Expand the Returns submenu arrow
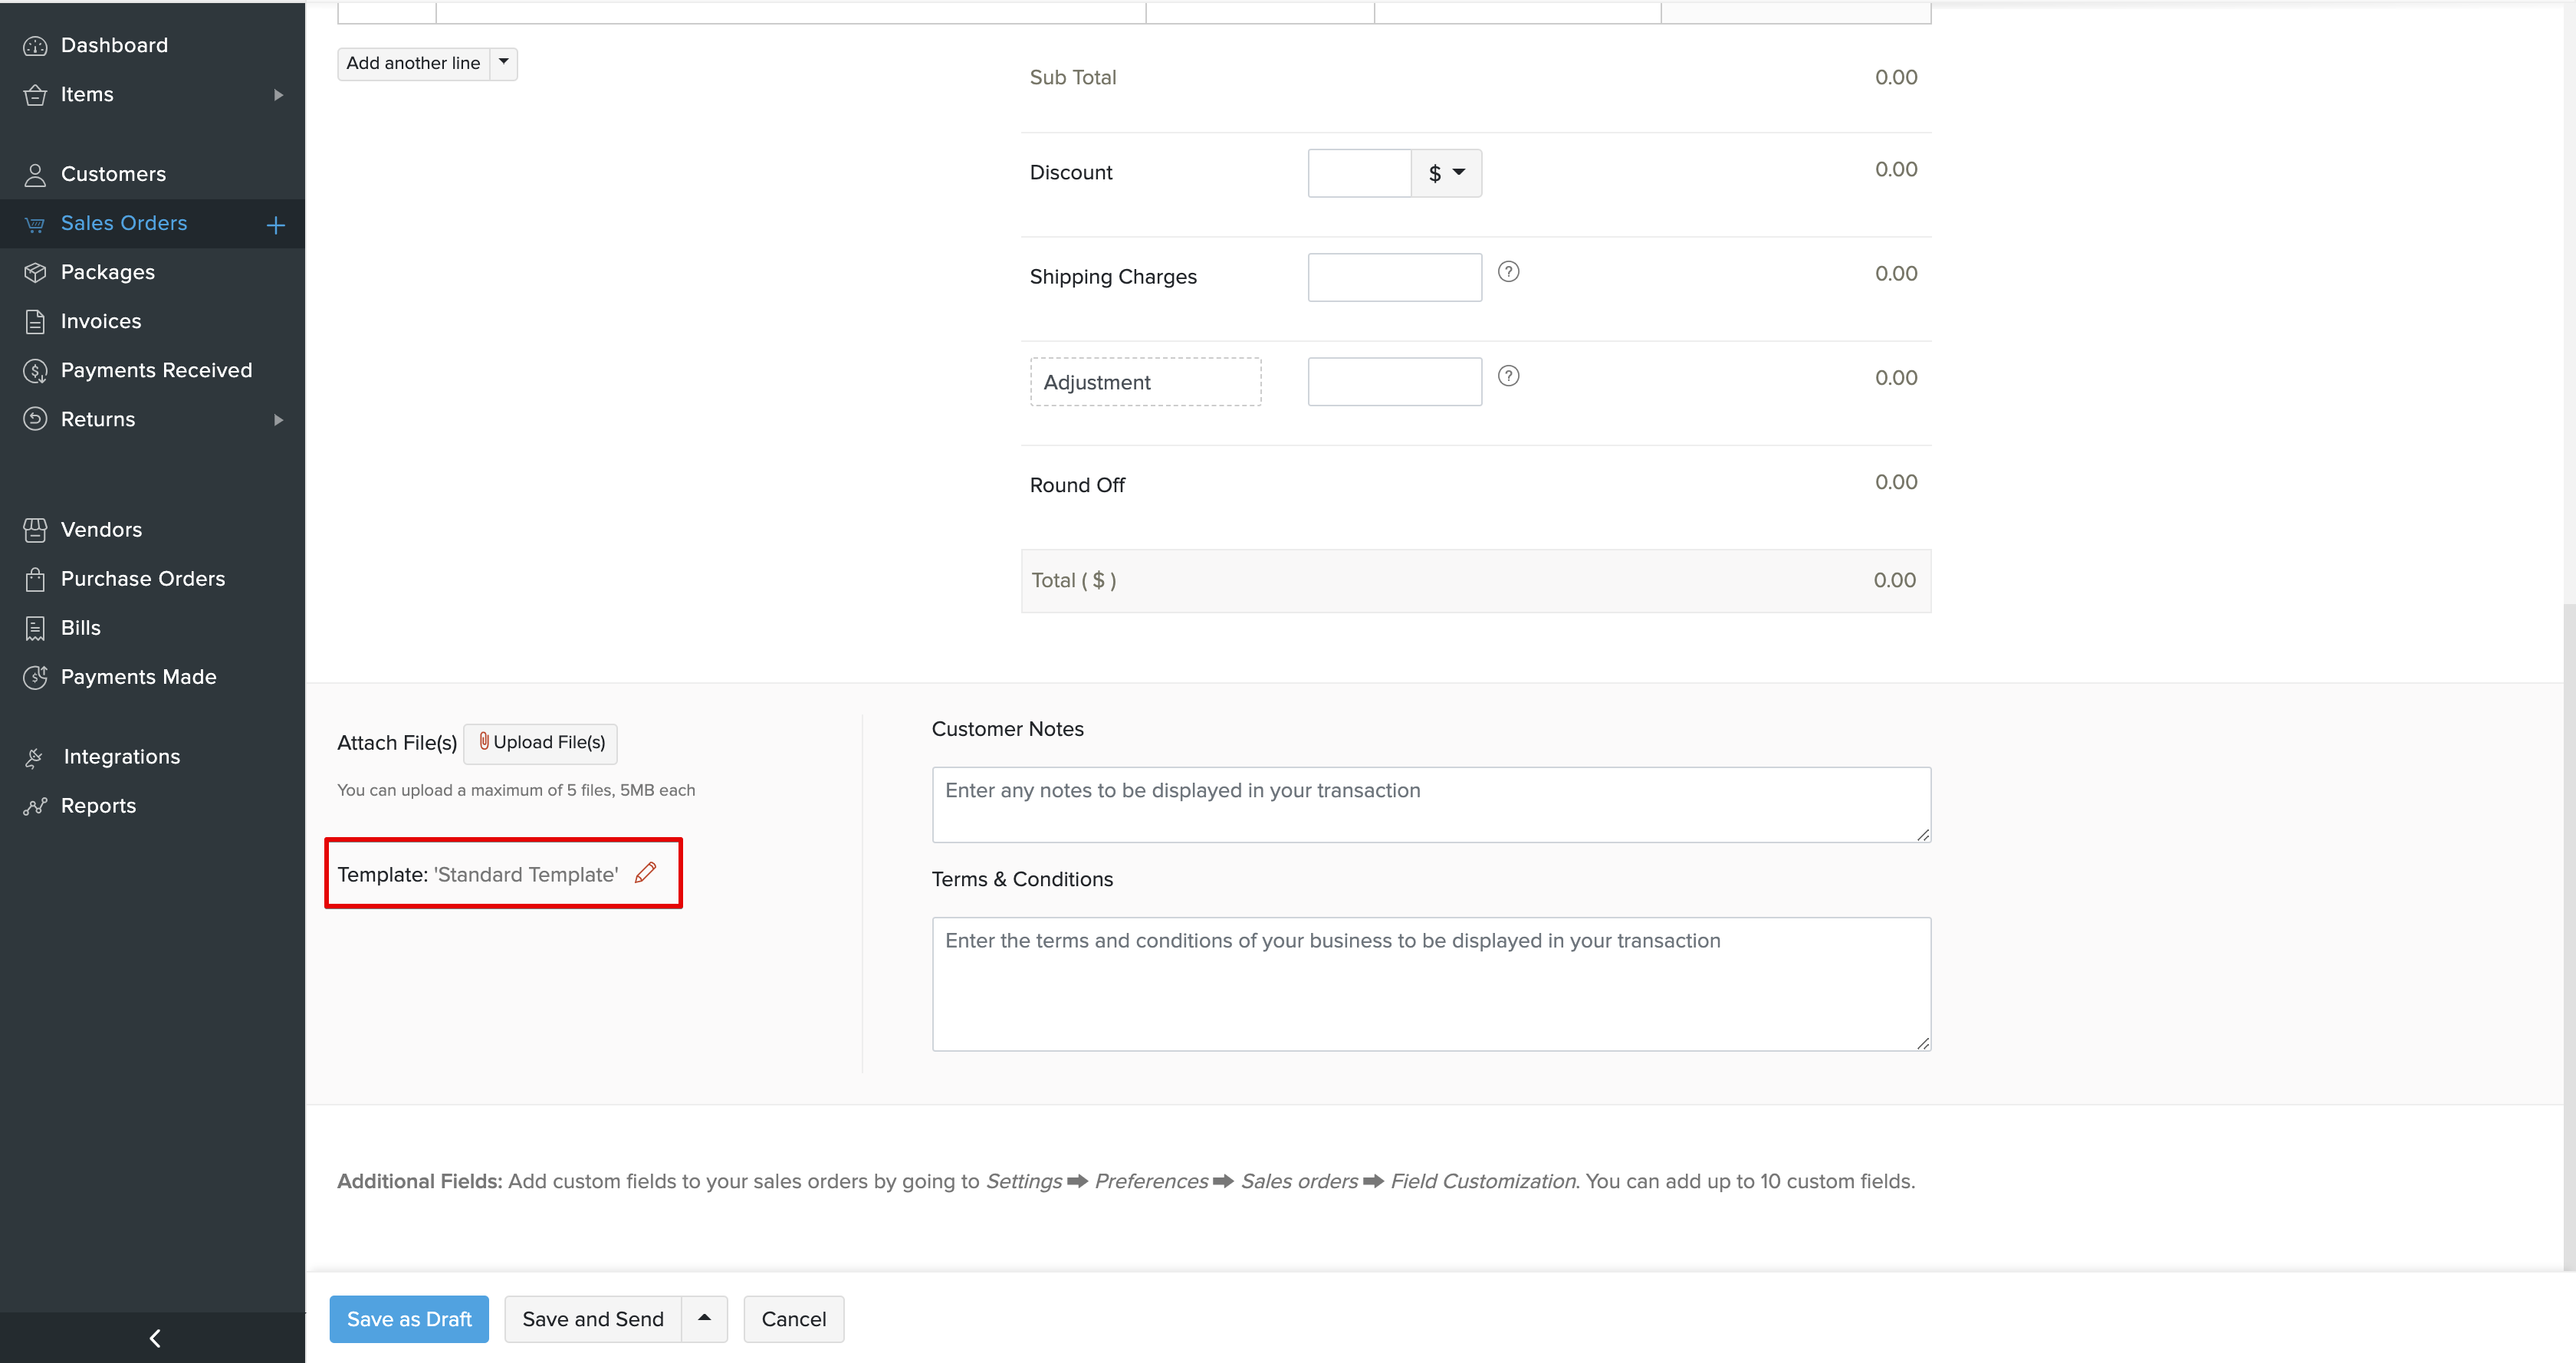This screenshot has height=1363, width=2576. tap(278, 420)
